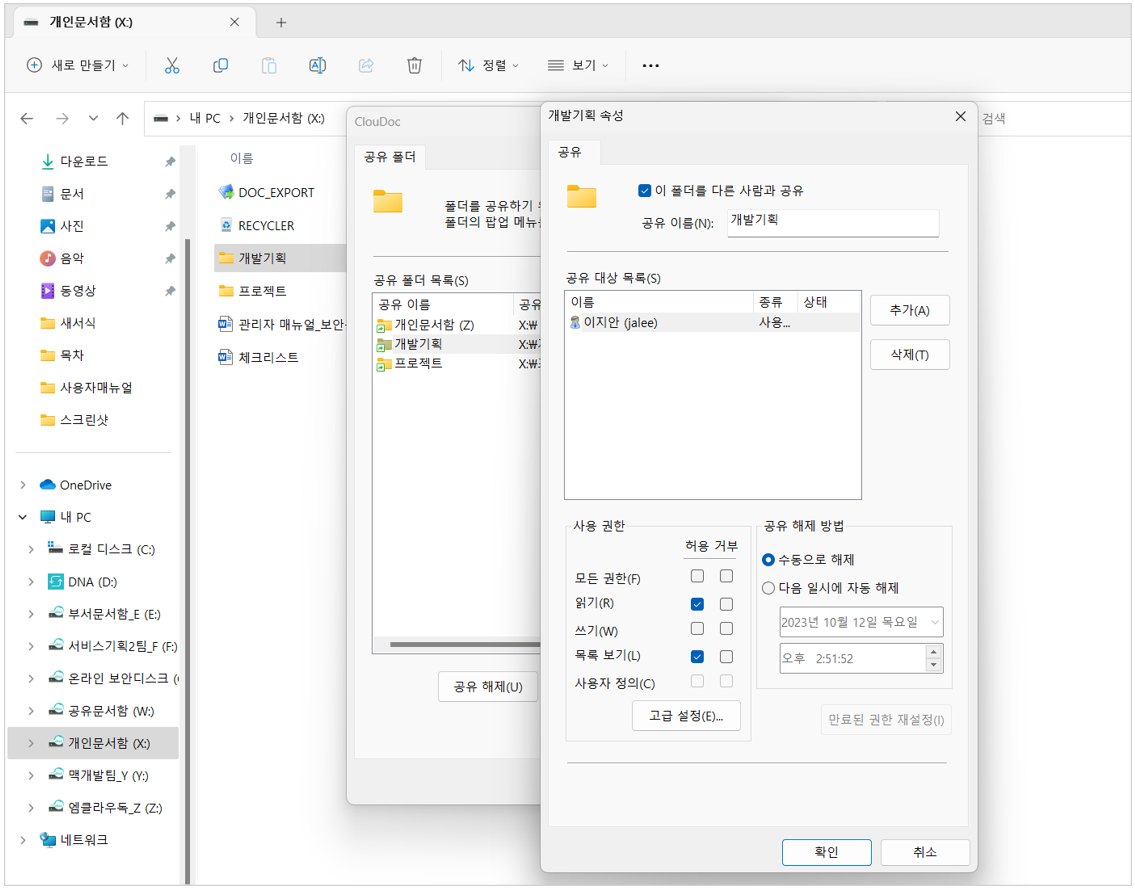Click the Cut scissors icon in toolbar
The height and width of the screenshot is (888, 1135).
pyautogui.click(x=172, y=66)
